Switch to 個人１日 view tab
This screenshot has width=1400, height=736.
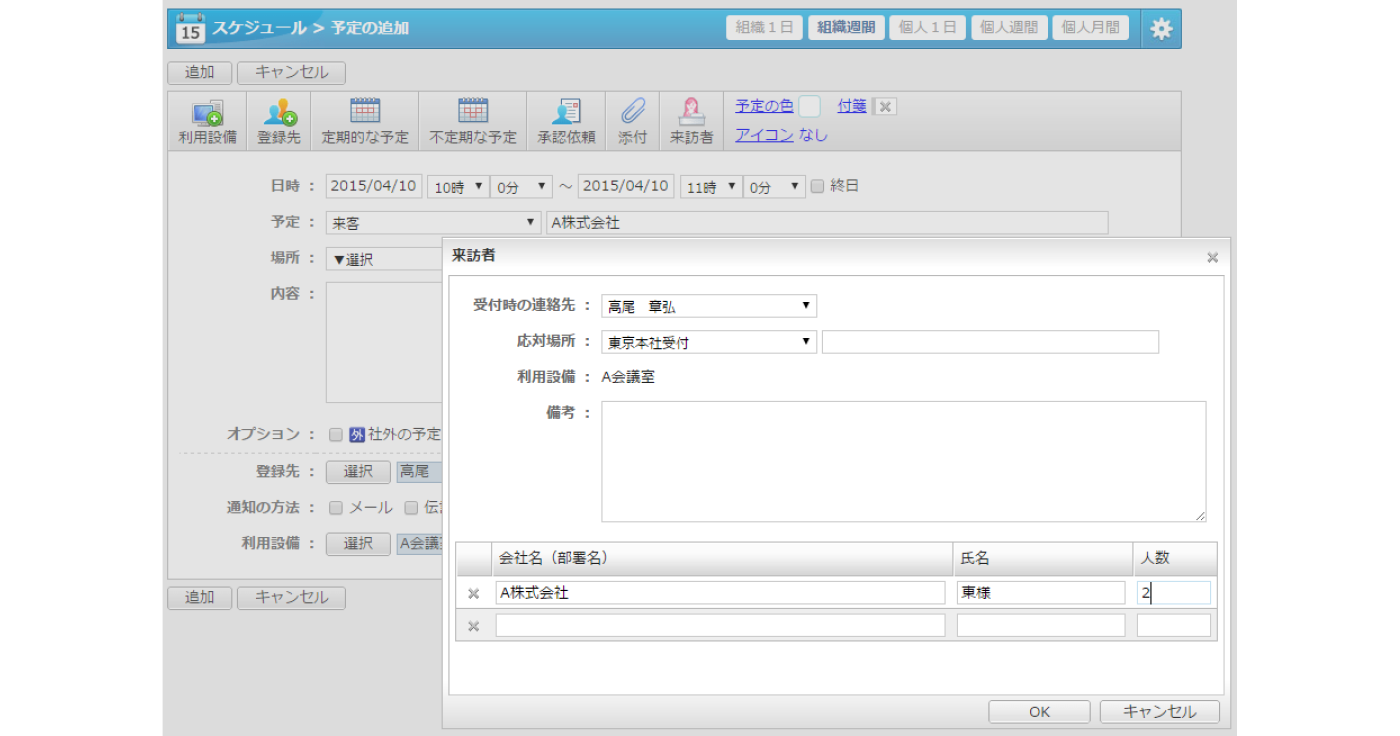coord(928,28)
